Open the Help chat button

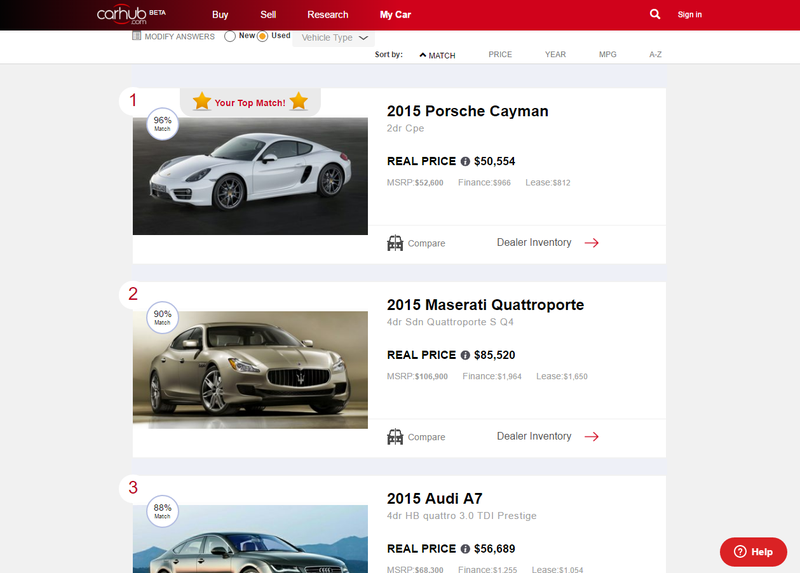(753, 552)
